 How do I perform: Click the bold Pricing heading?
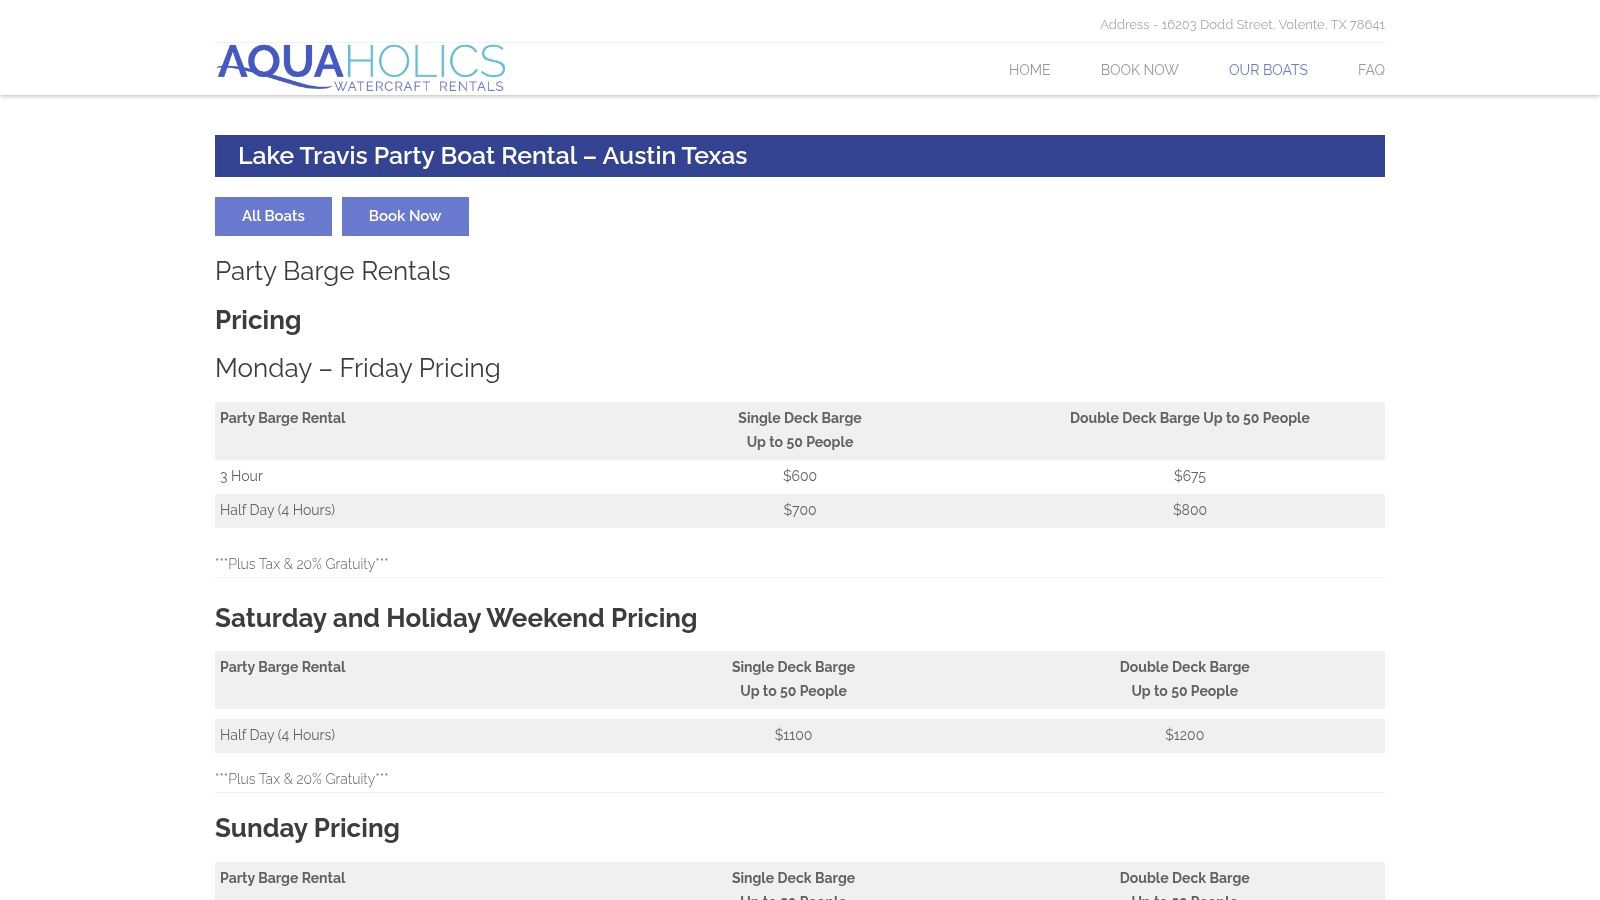click(258, 320)
